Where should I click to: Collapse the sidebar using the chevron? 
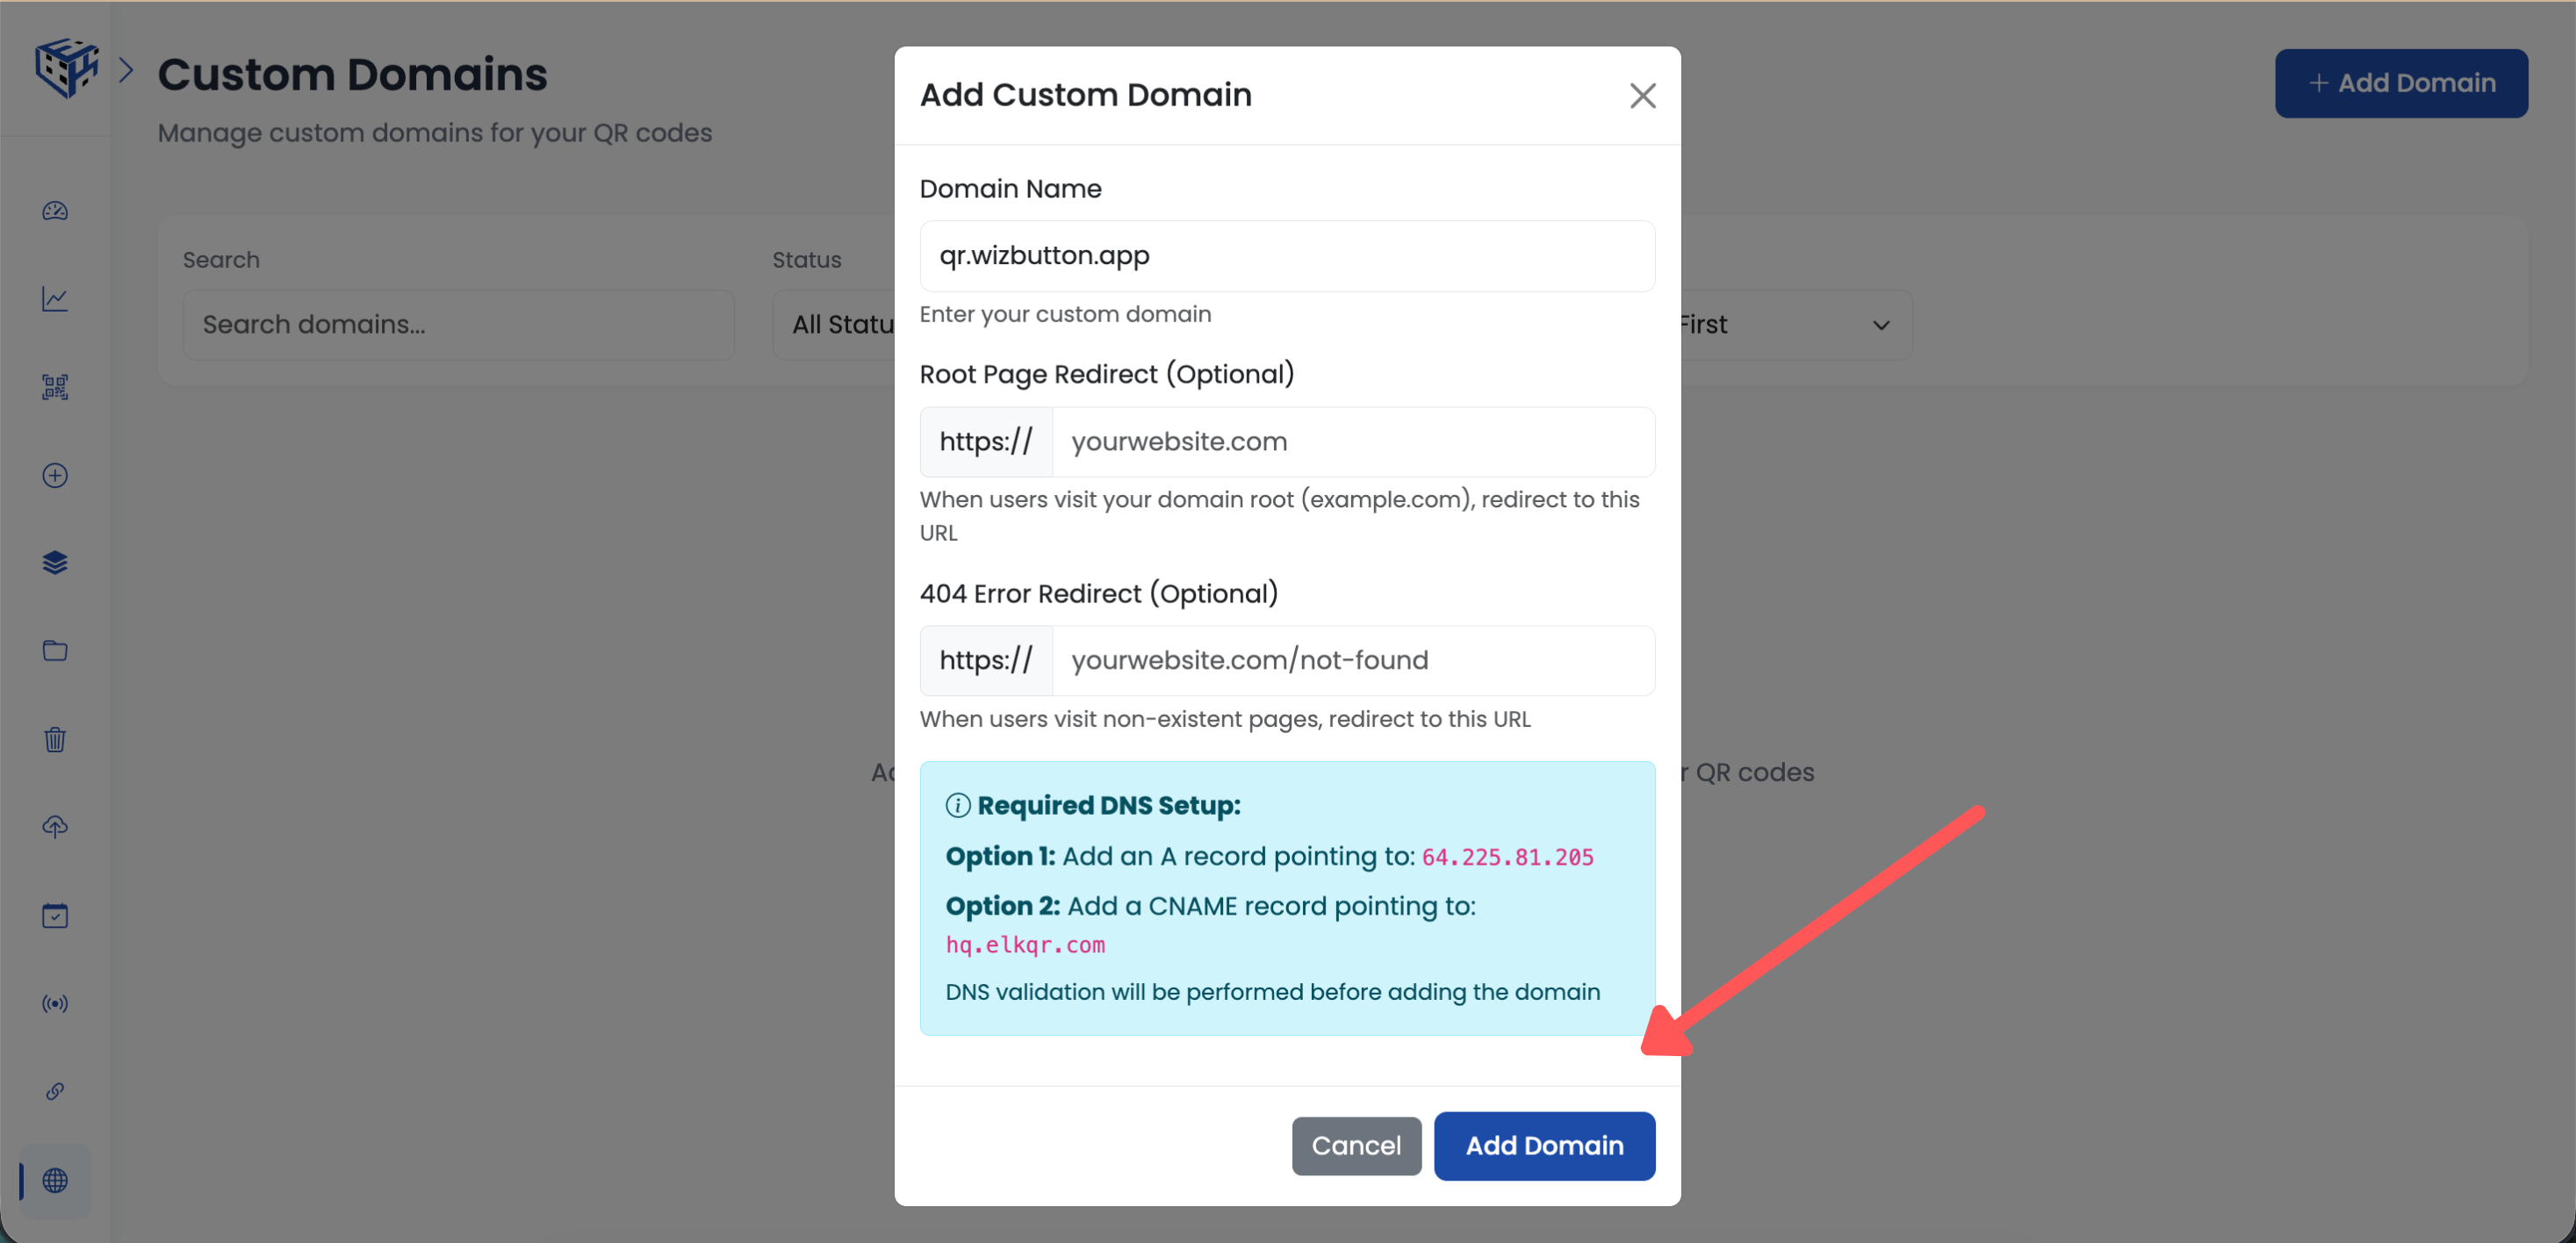[x=127, y=69]
